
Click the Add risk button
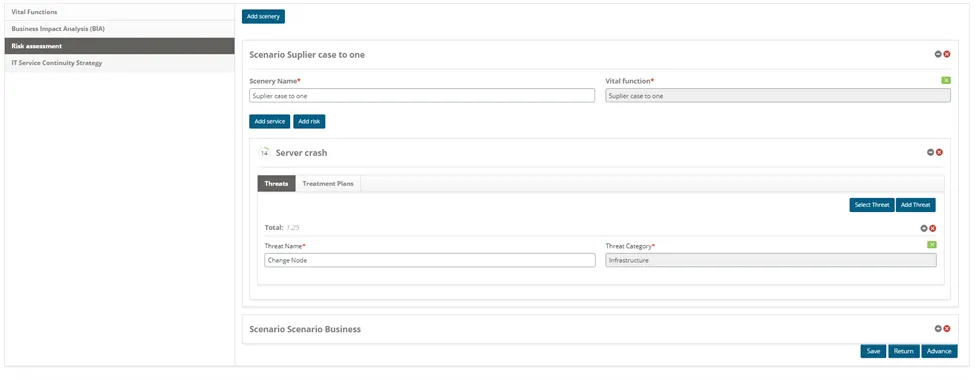coord(309,121)
